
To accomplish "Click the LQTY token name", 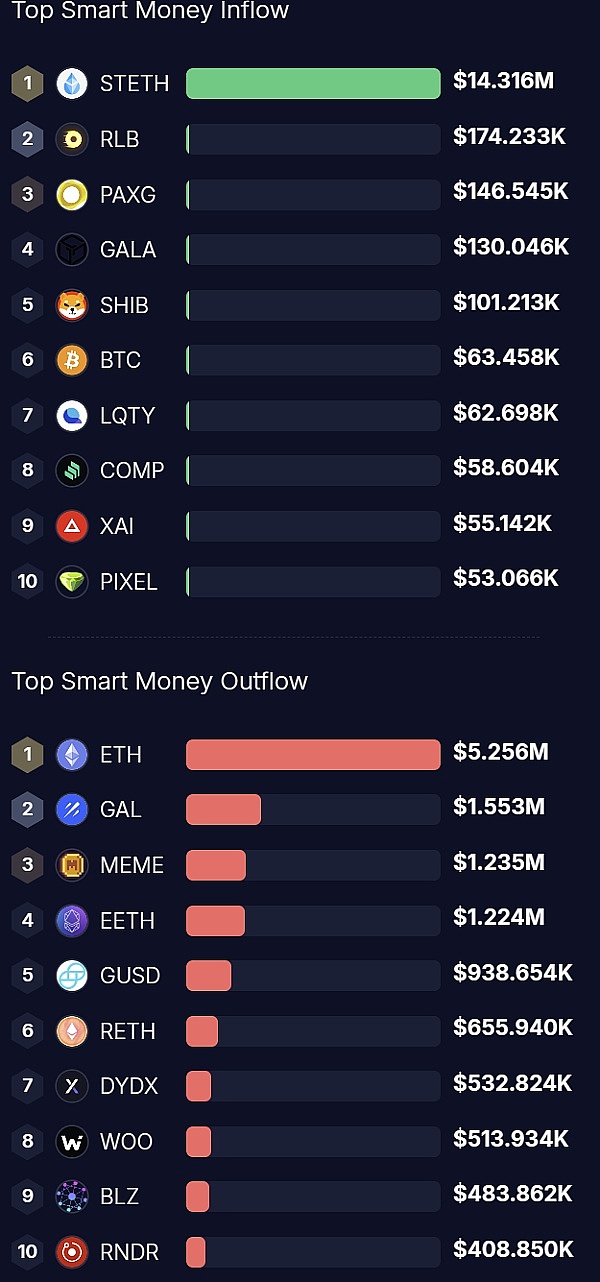I will tap(127, 415).
